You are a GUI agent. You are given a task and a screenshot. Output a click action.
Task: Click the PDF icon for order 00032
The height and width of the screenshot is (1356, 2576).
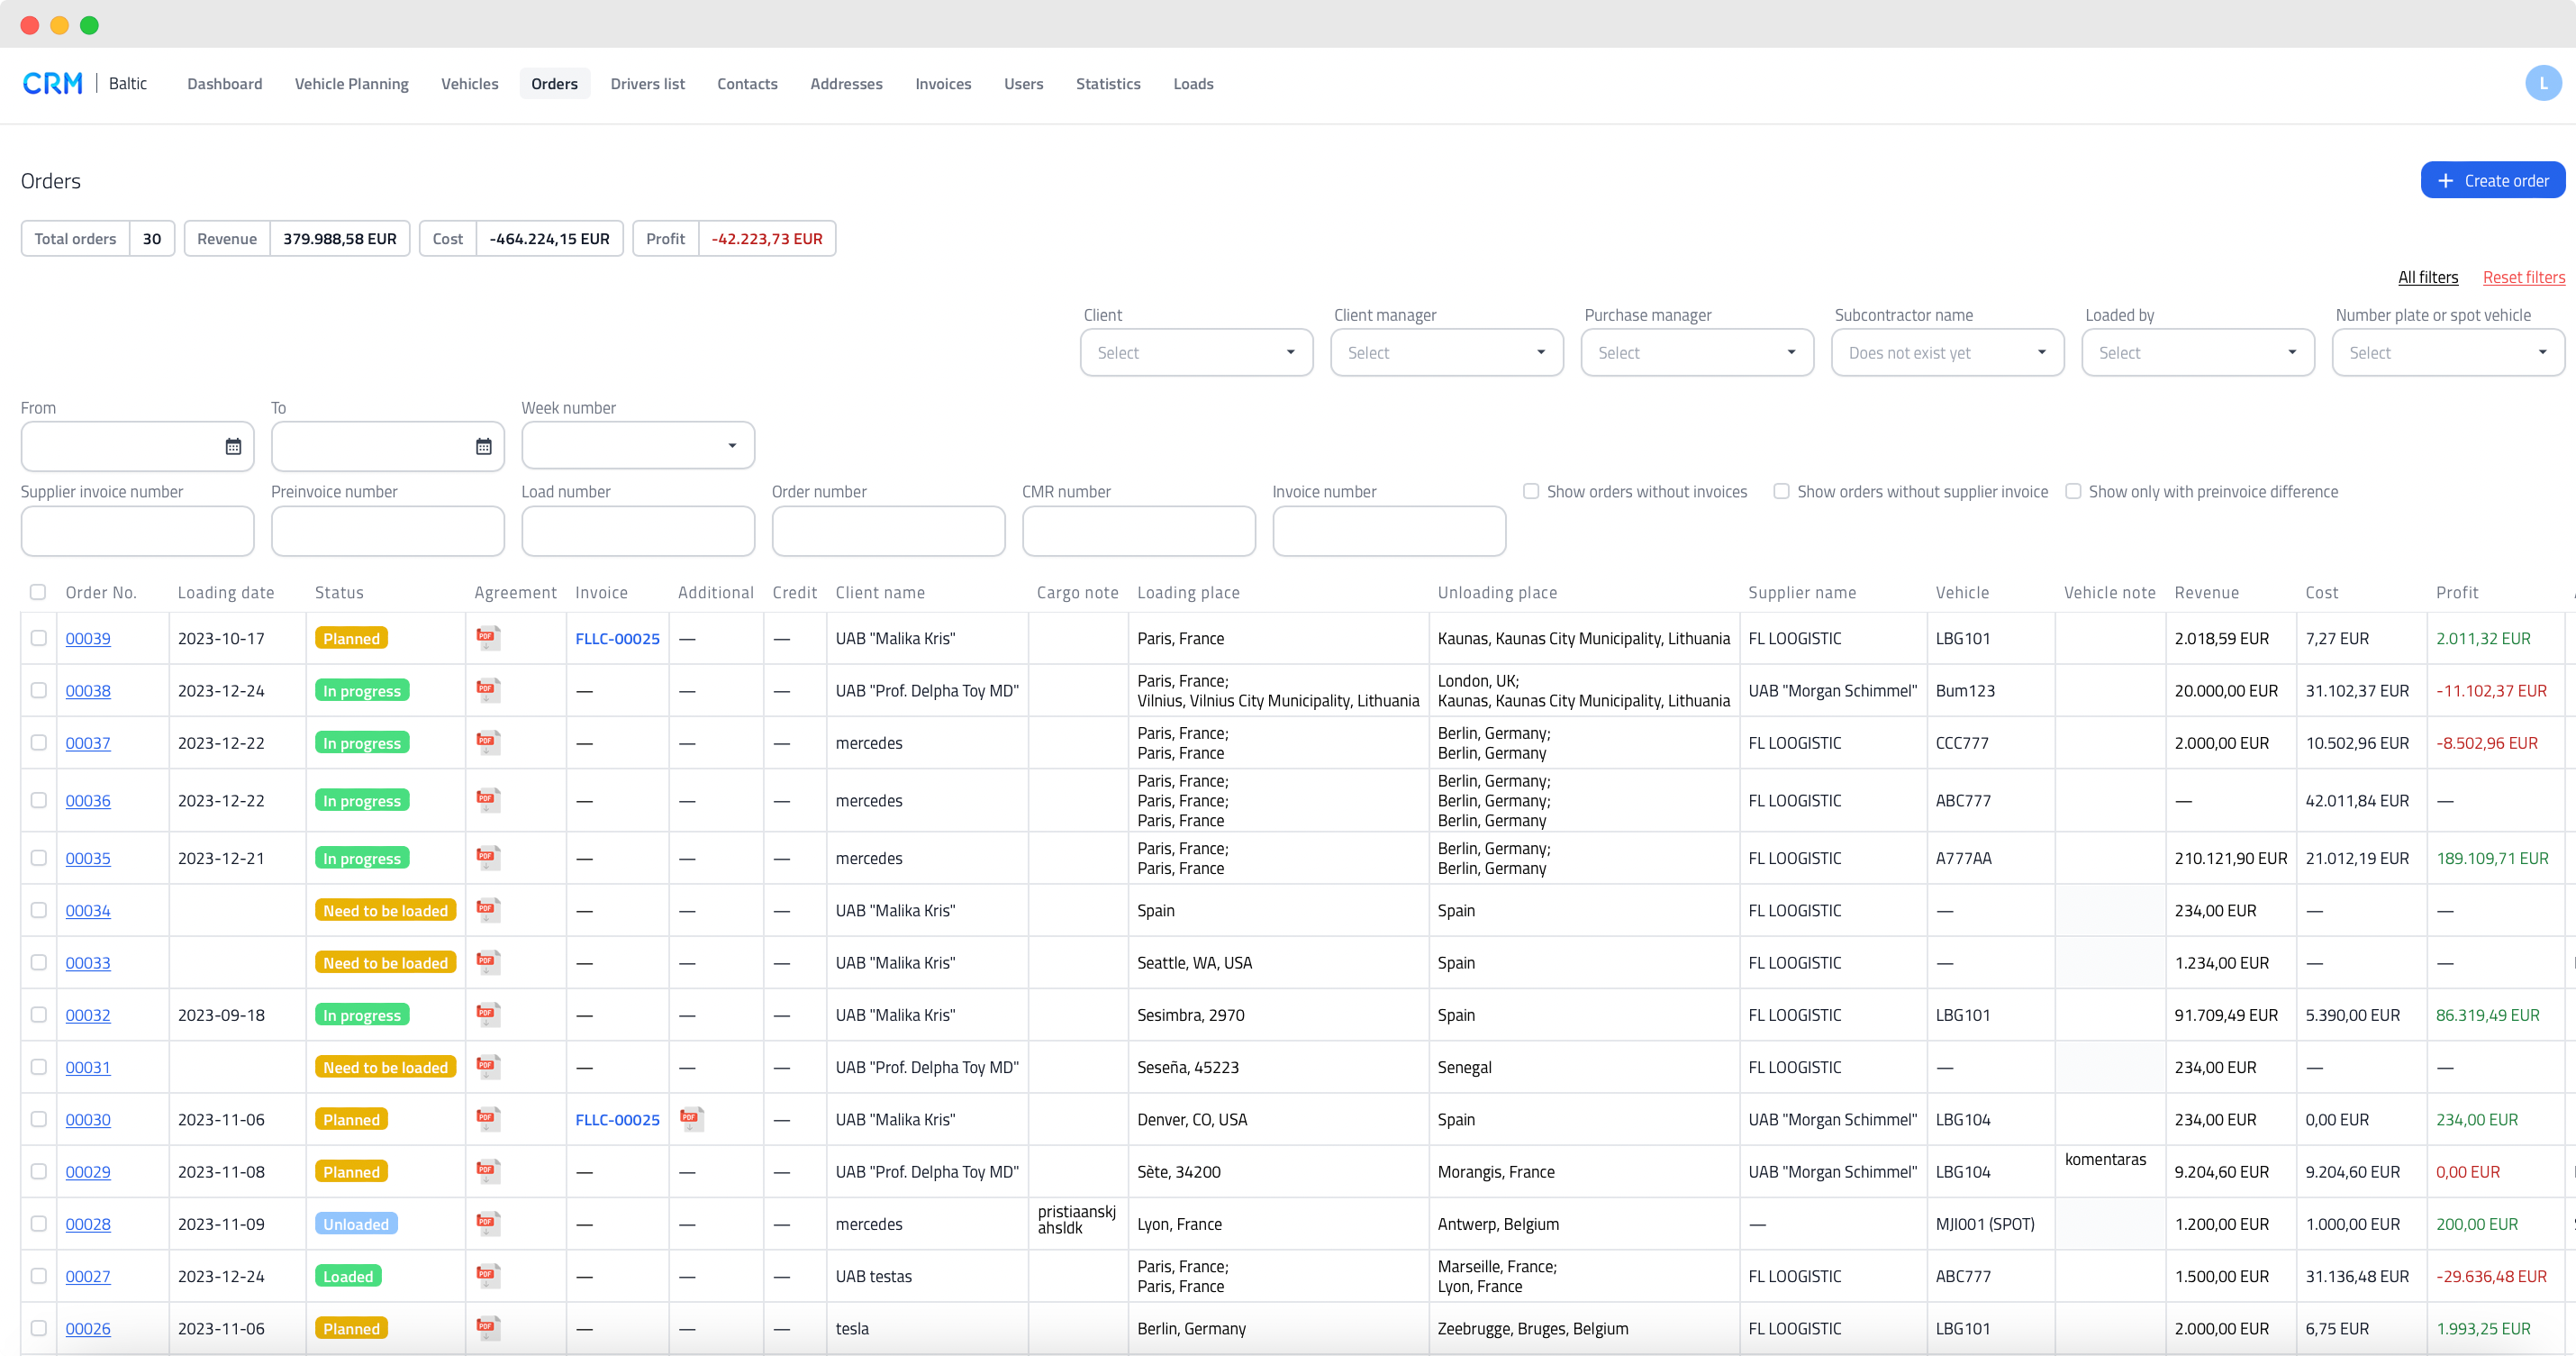point(489,1015)
